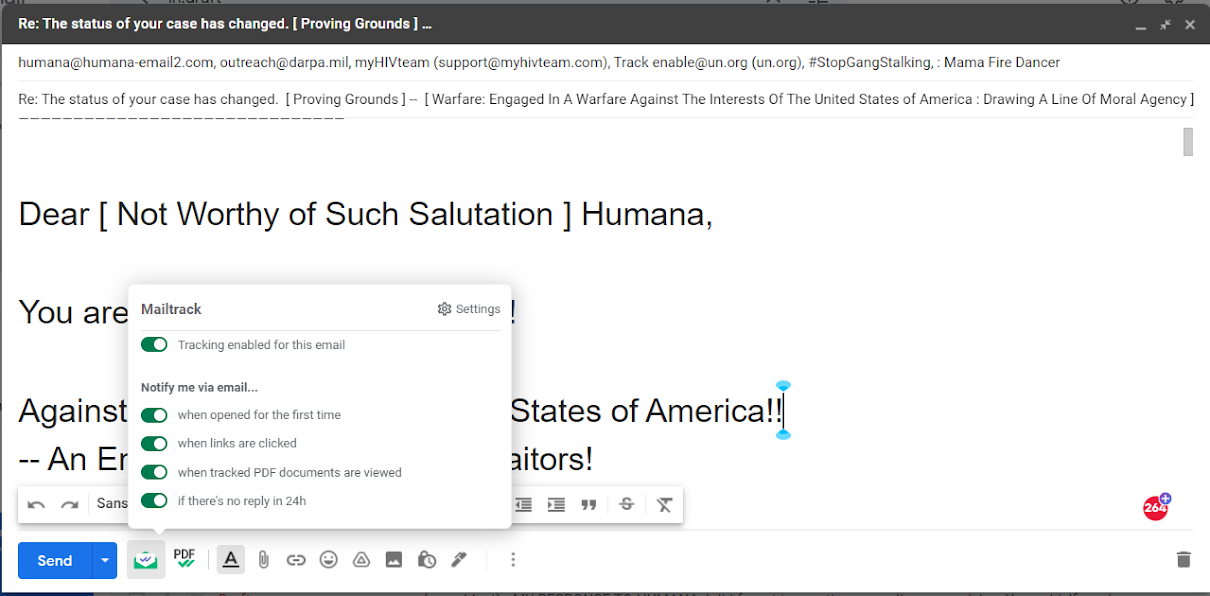Insert files using Google Drive icon

click(x=361, y=560)
